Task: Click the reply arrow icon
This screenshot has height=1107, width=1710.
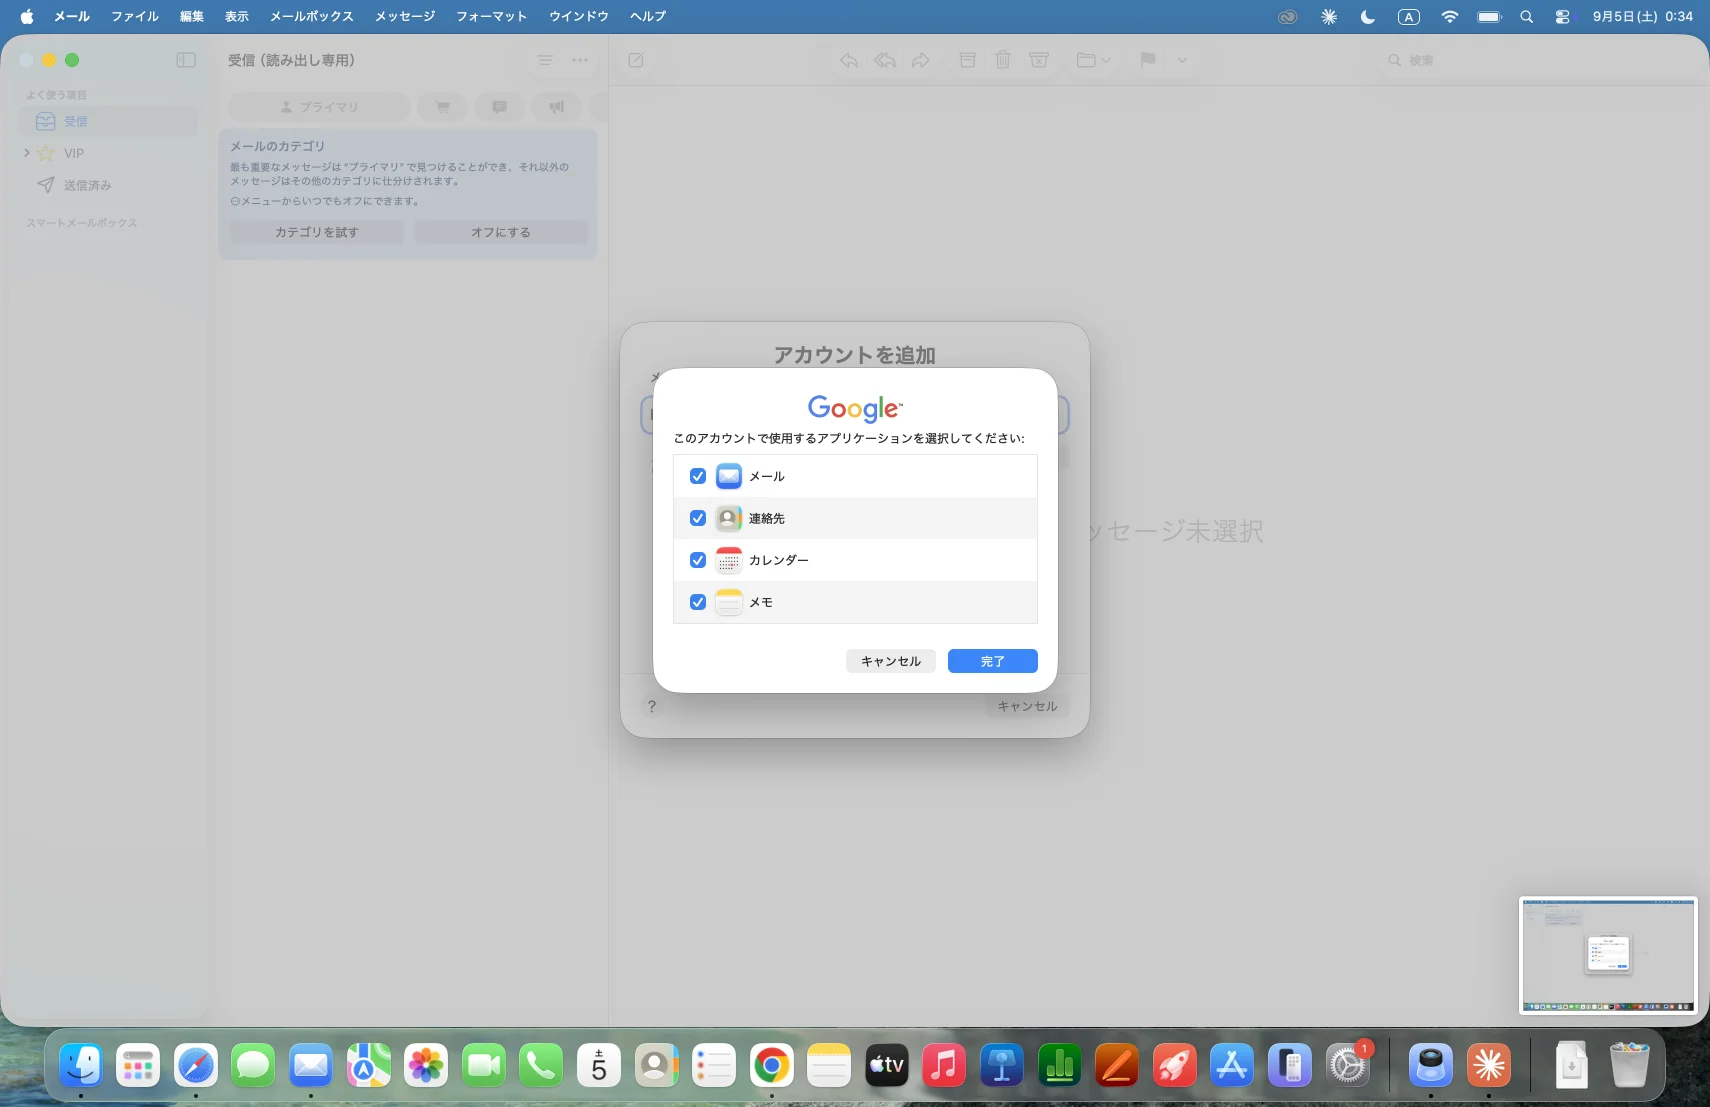Action: 849,60
